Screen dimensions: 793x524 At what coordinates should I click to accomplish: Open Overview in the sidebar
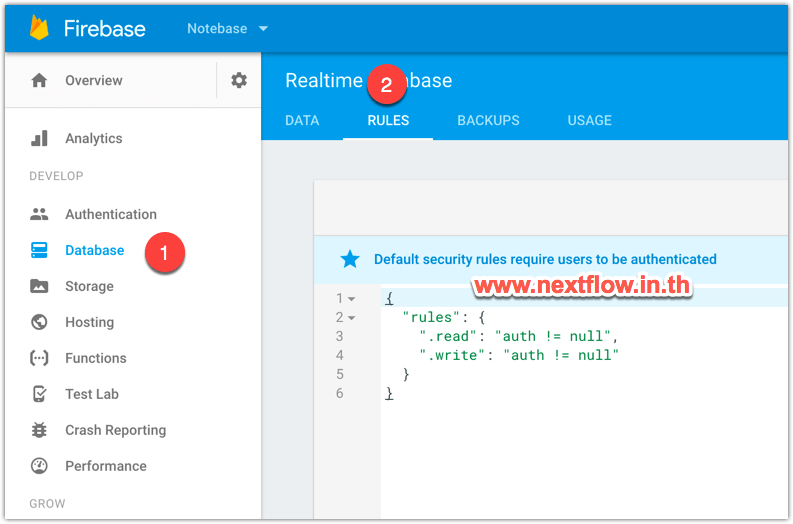pos(94,80)
